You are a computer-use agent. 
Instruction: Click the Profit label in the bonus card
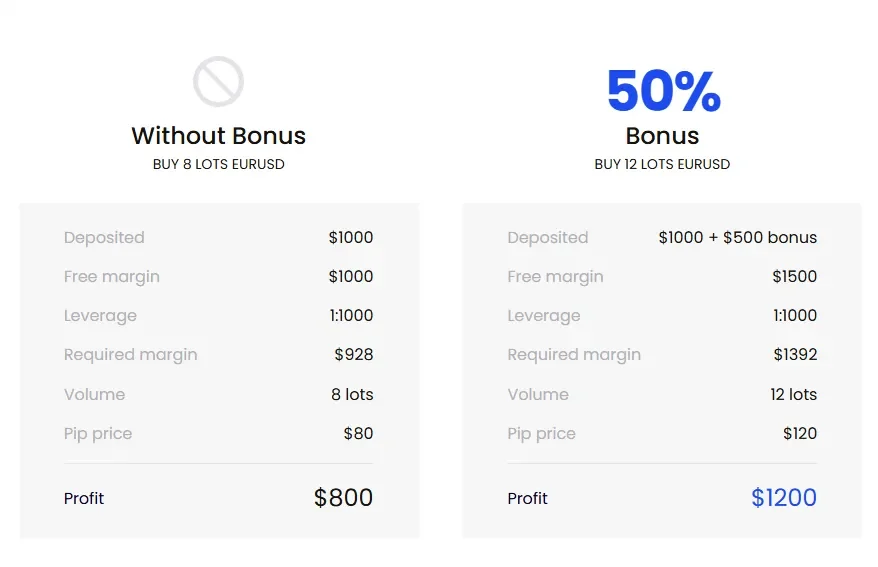click(527, 498)
